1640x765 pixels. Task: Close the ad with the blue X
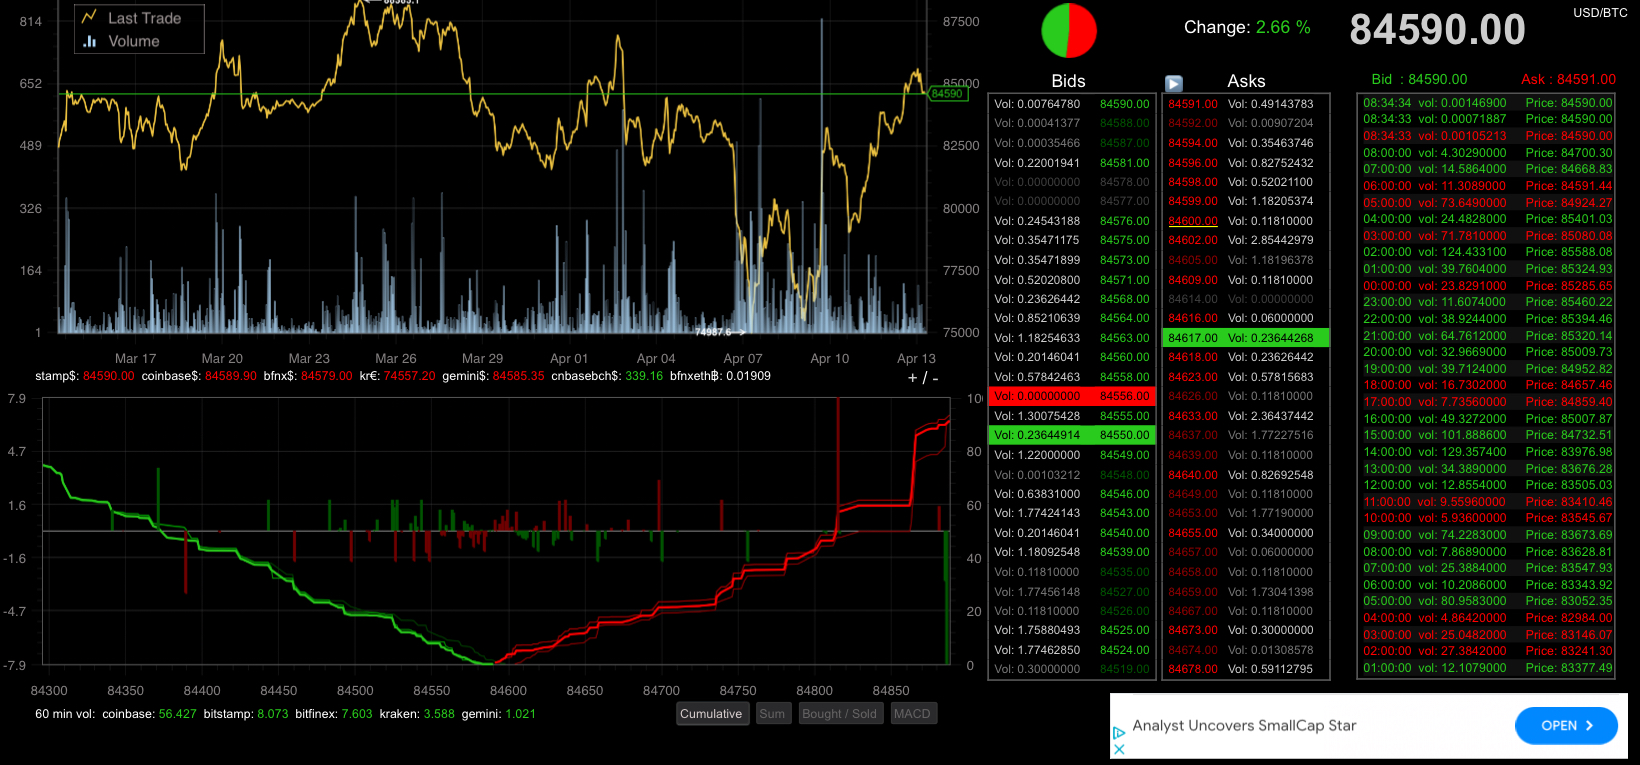tap(1119, 749)
